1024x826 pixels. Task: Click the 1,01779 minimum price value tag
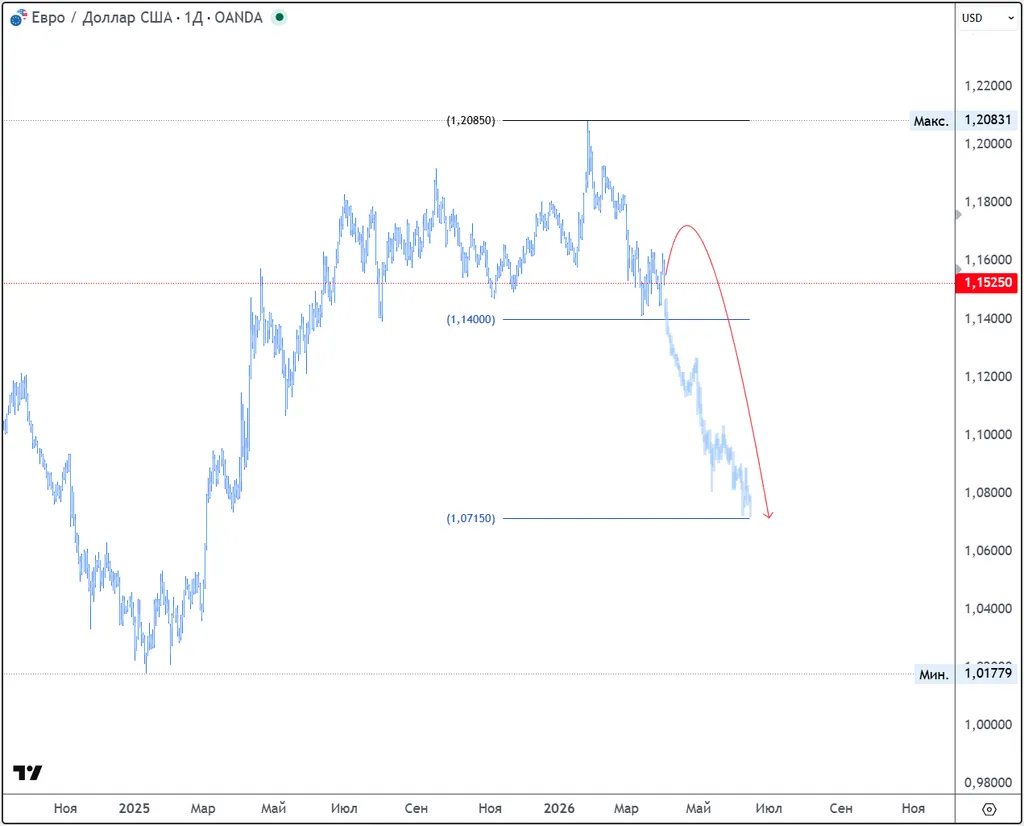[988, 675]
